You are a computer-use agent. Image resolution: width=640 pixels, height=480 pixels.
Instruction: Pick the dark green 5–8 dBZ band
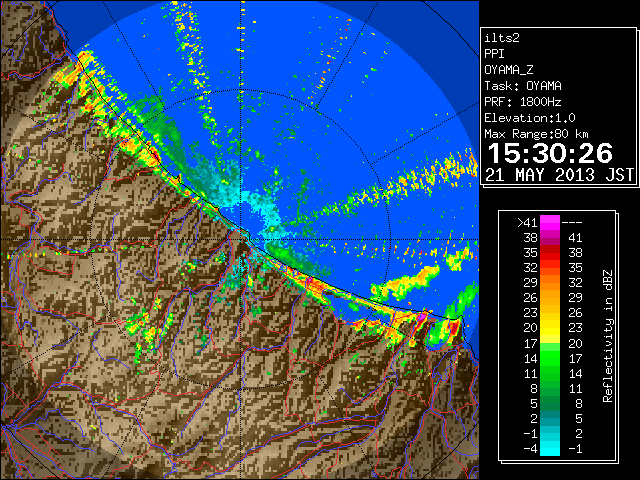click(550, 403)
